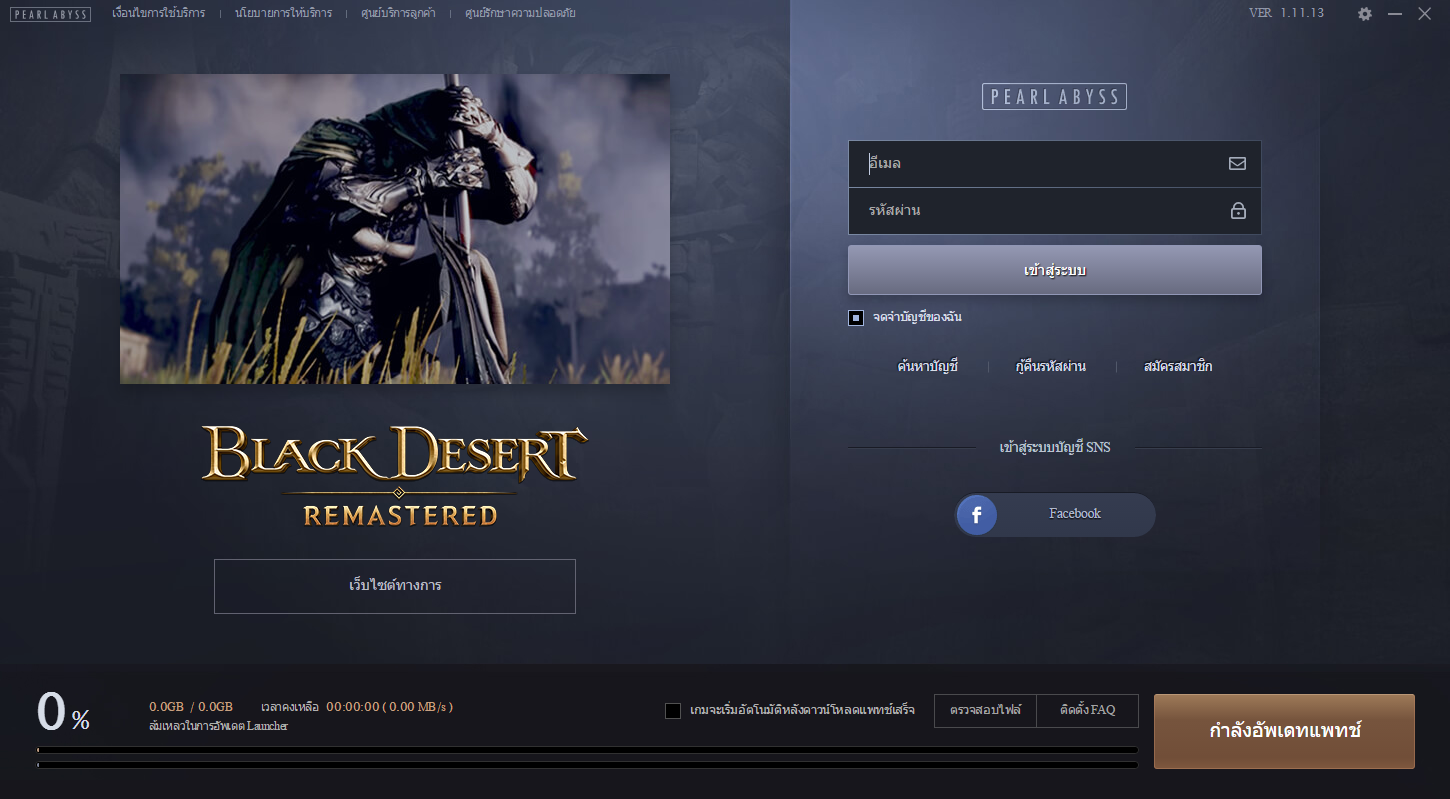Click ค้นหาบัญชี find account link
Viewport: 1450px width, 799px height.
coord(928,367)
